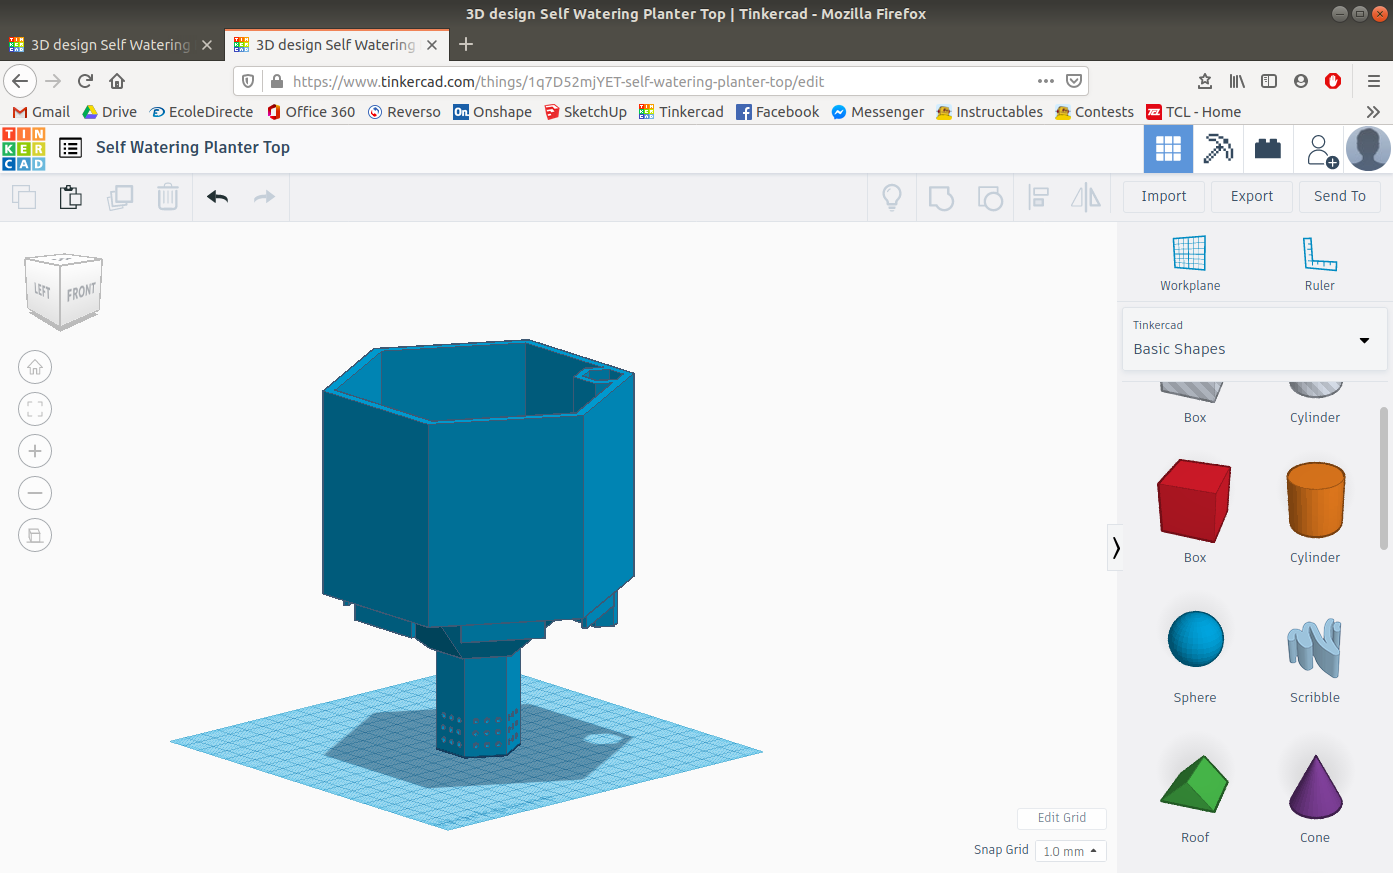Image resolution: width=1393 pixels, height=873 pixels.
Task: Click the Ungroup icon in the toolbar
Action: coord(990,197)
